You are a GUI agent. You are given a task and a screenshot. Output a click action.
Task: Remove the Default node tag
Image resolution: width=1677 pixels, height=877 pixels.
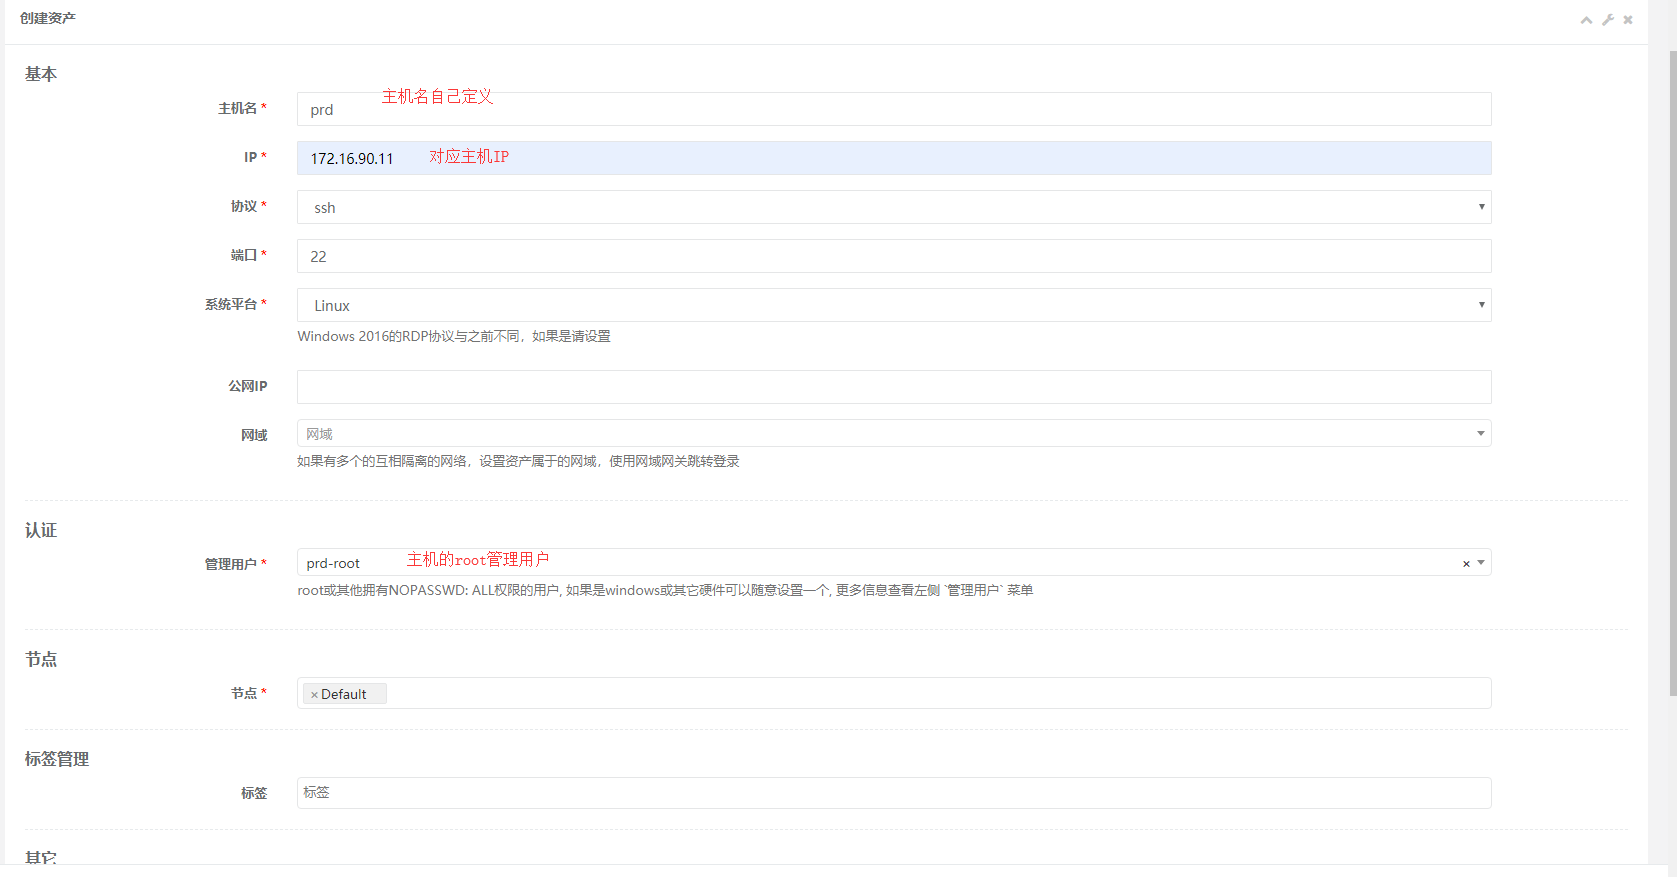(x=314, y=694)
